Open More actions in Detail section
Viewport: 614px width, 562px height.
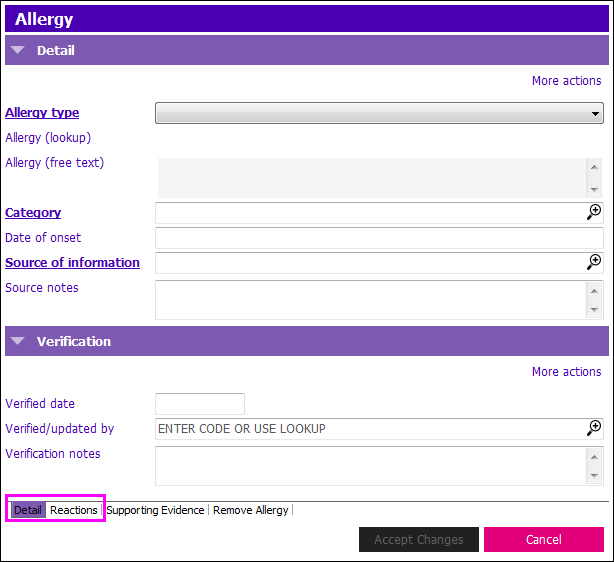(x=566, y=81)
